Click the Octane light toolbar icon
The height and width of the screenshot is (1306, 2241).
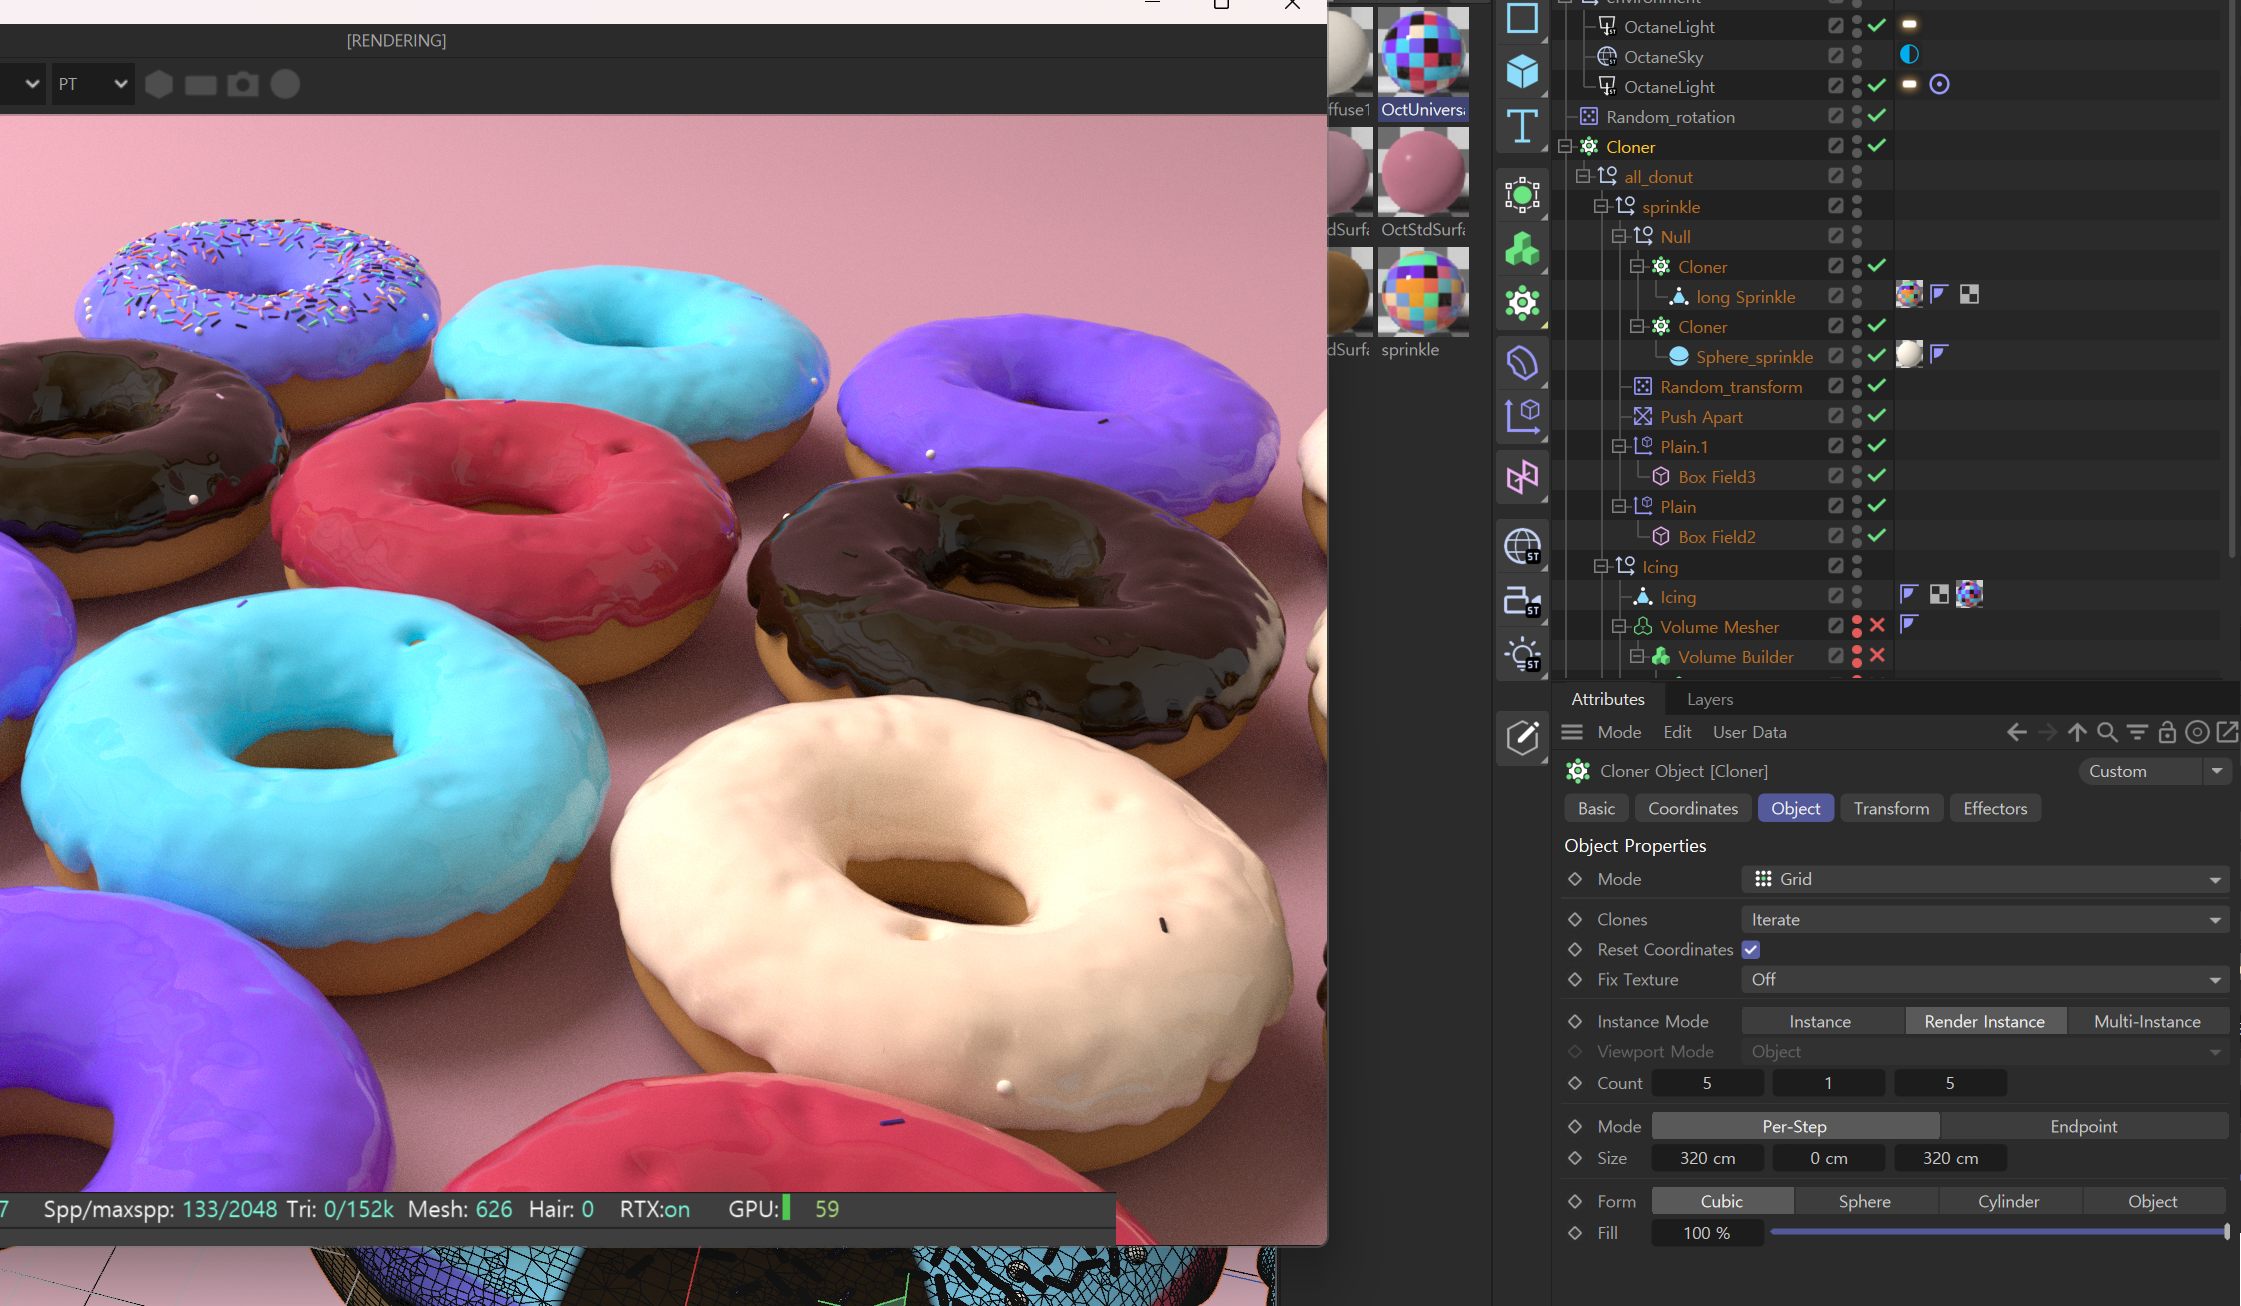tap(1522, 655)
